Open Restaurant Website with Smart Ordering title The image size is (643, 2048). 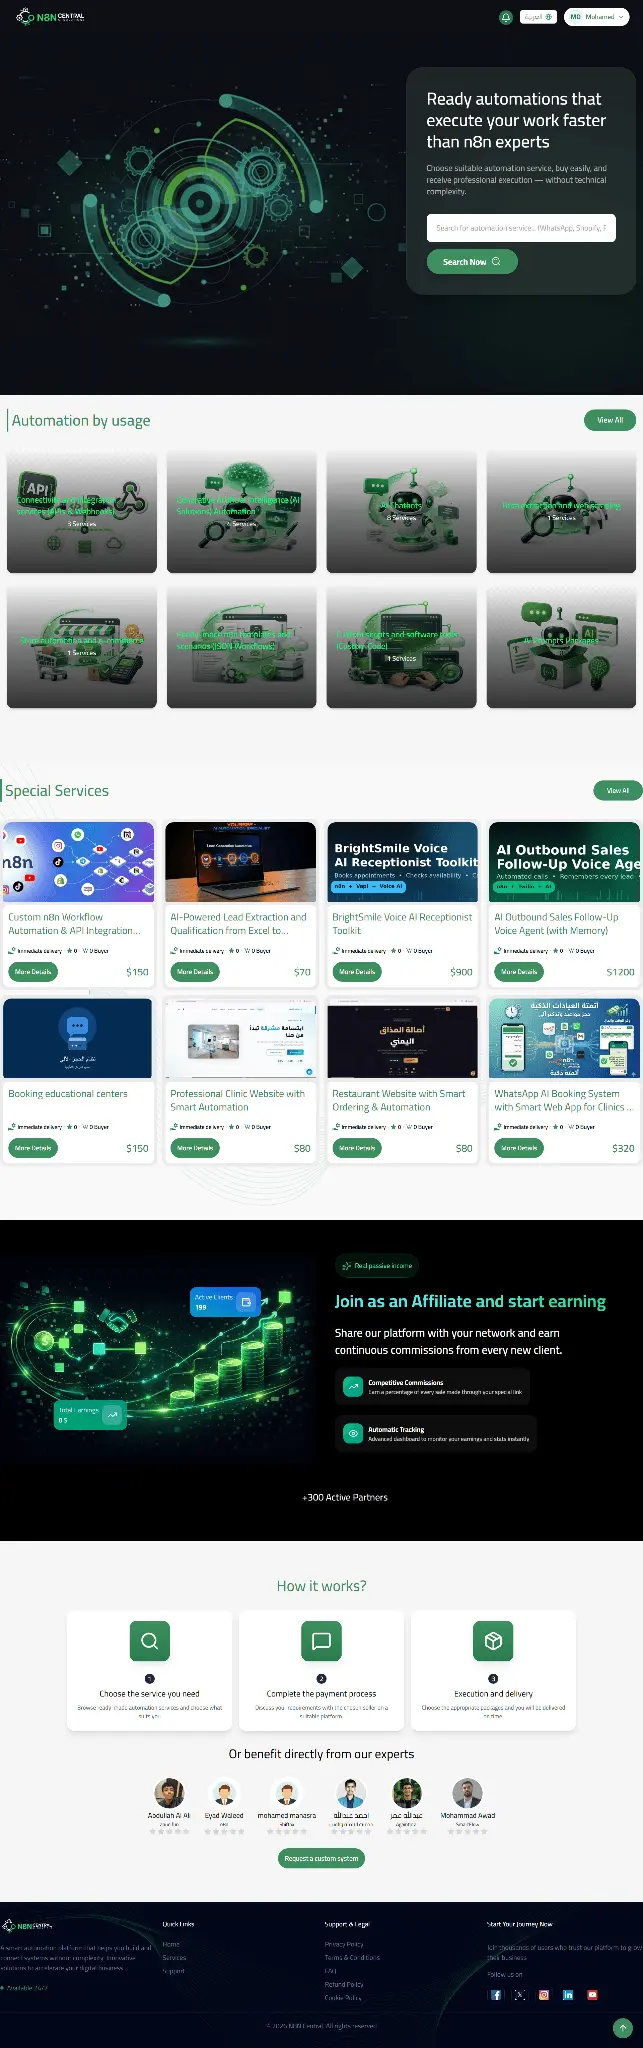click(x=398, y=1100)
